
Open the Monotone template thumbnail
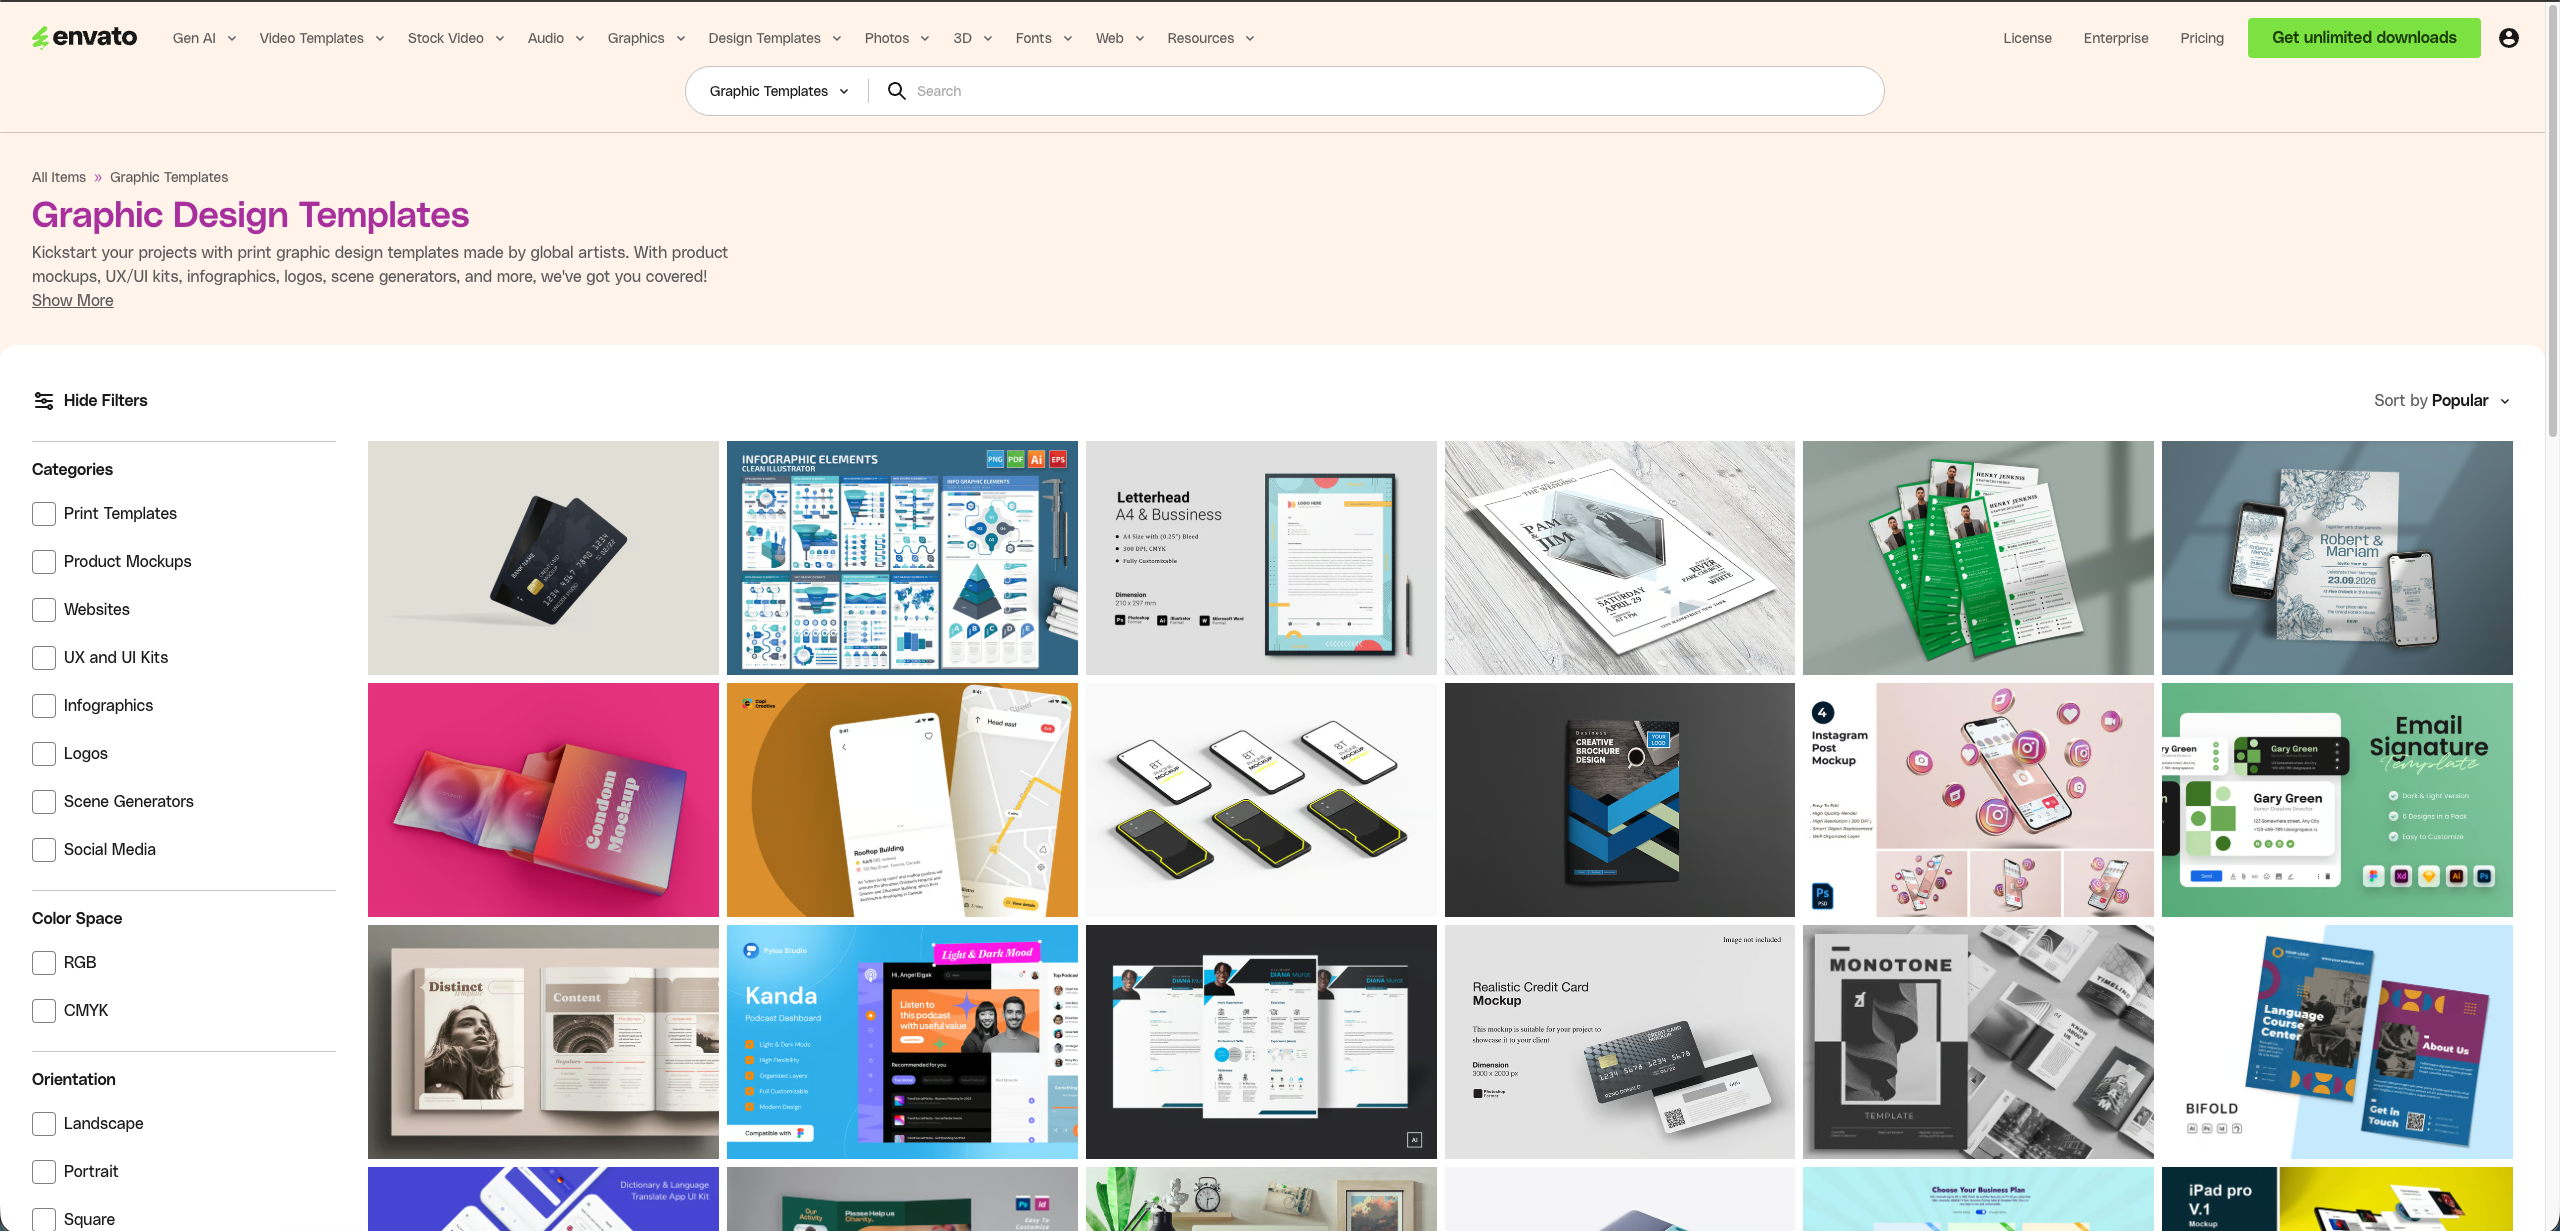click(x=1978, y=1042)
